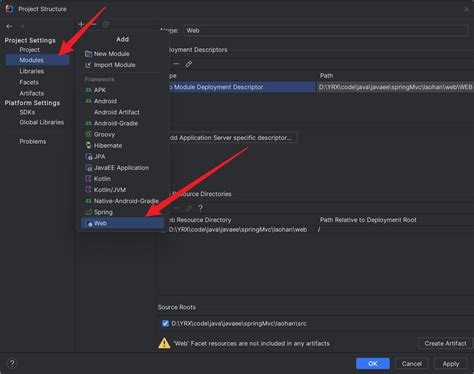Click the edit pencil in Deployment Descriptors toolbar
This screenshot has height=374, width=474.
coord(189,64)
